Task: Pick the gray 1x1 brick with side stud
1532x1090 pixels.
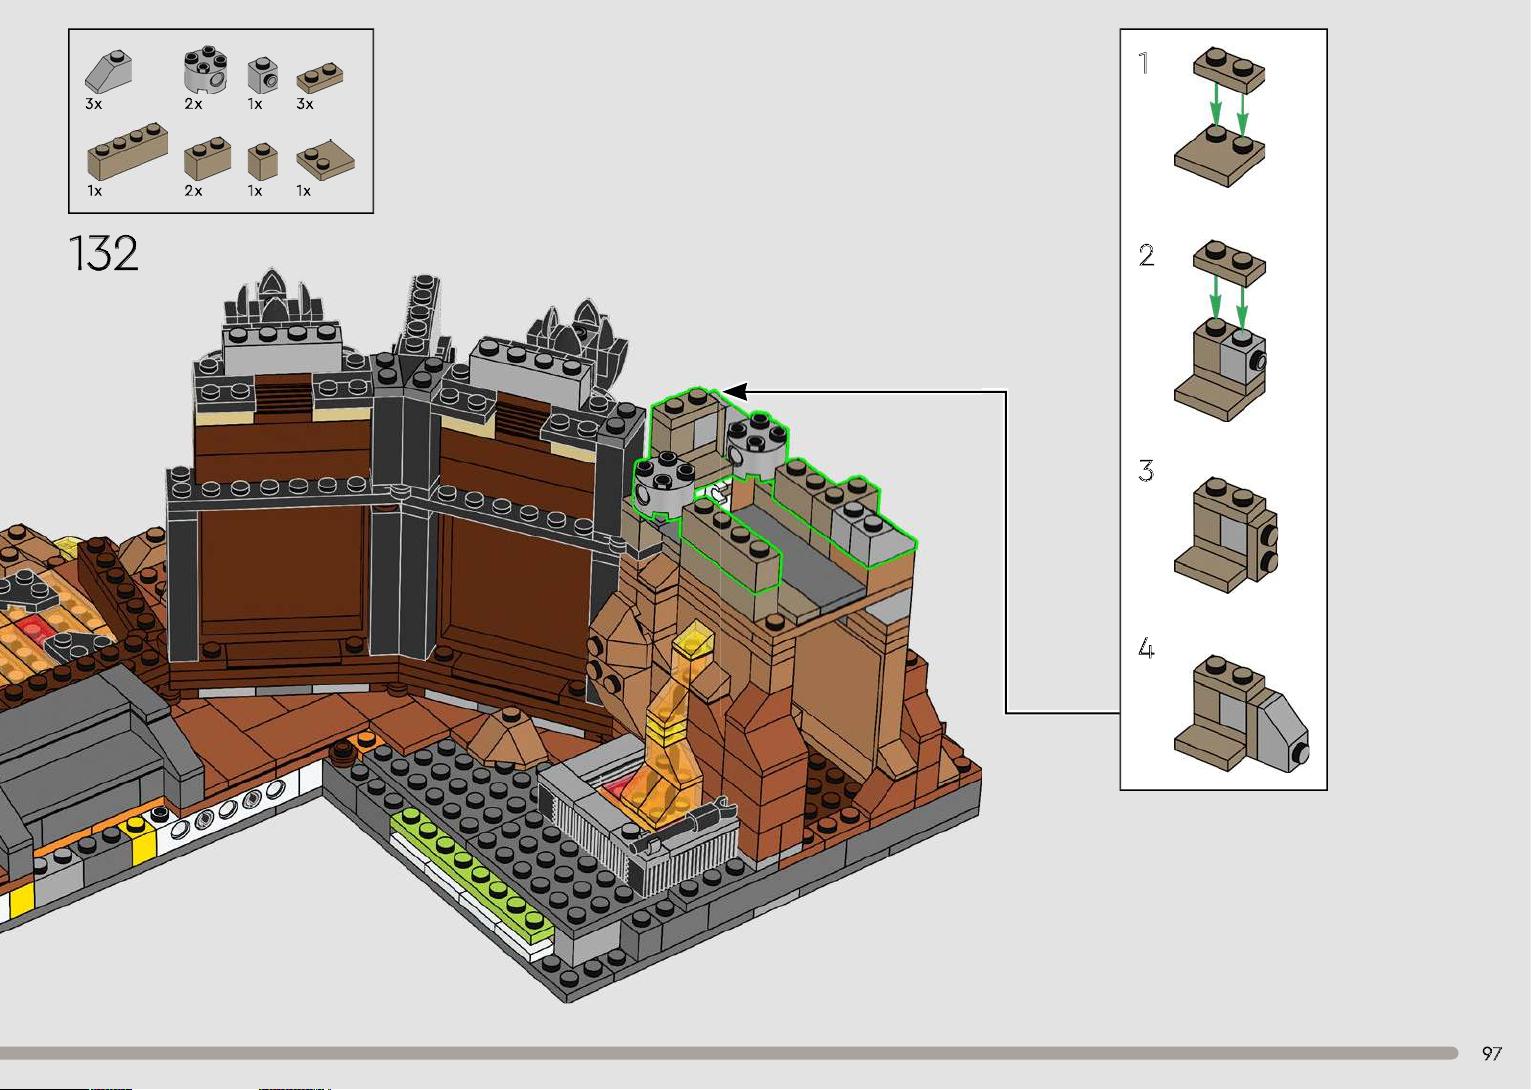Action: click(262, 75)
